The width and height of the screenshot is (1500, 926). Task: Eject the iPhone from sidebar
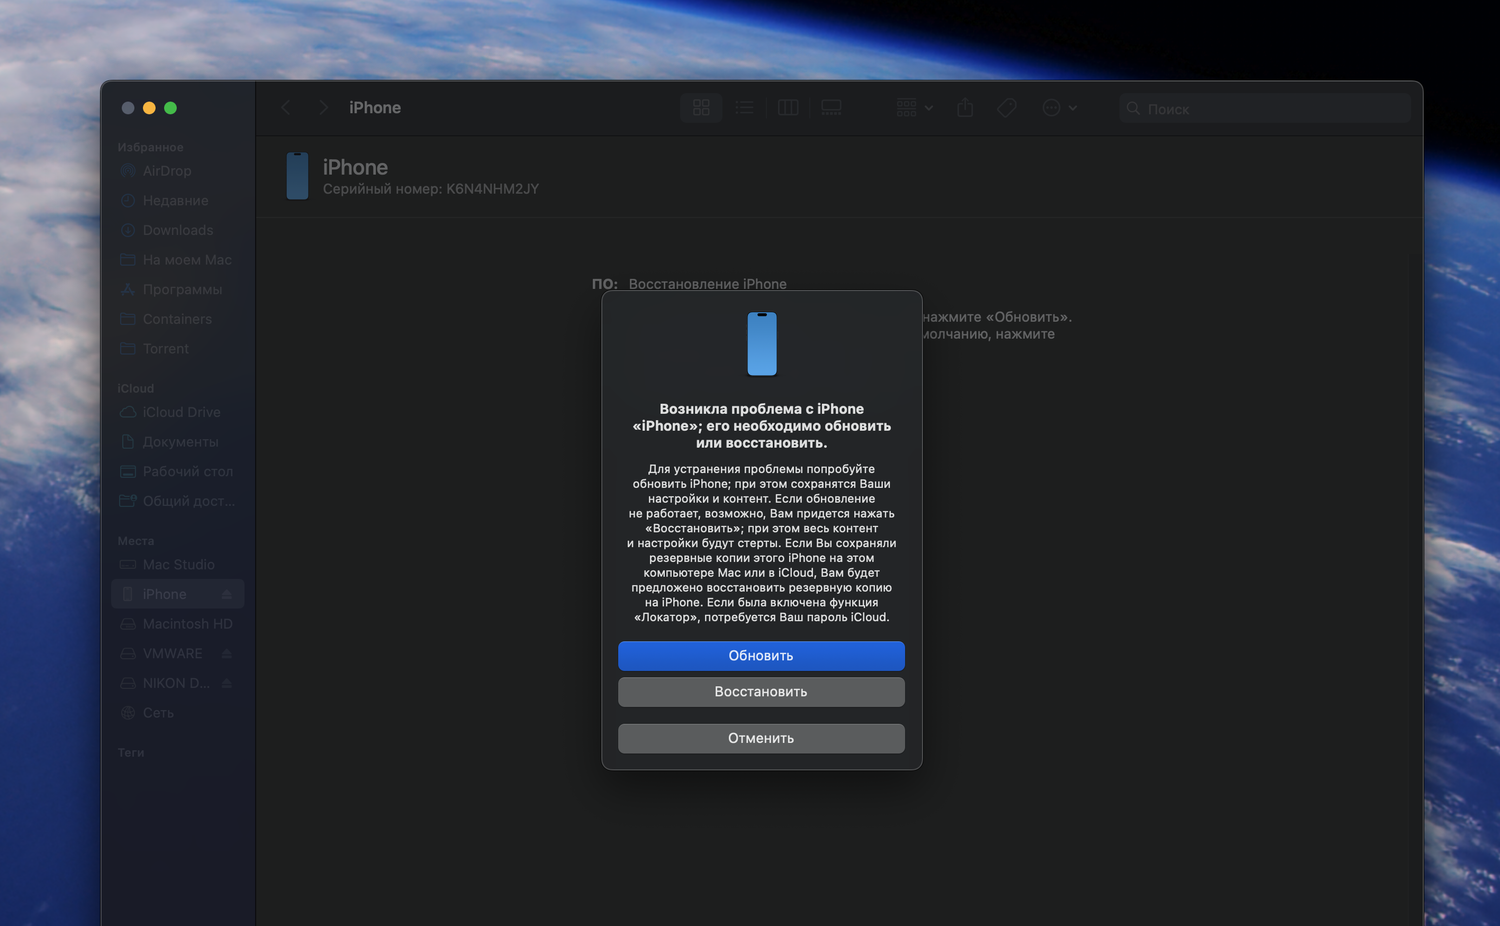tap(227, 594)
